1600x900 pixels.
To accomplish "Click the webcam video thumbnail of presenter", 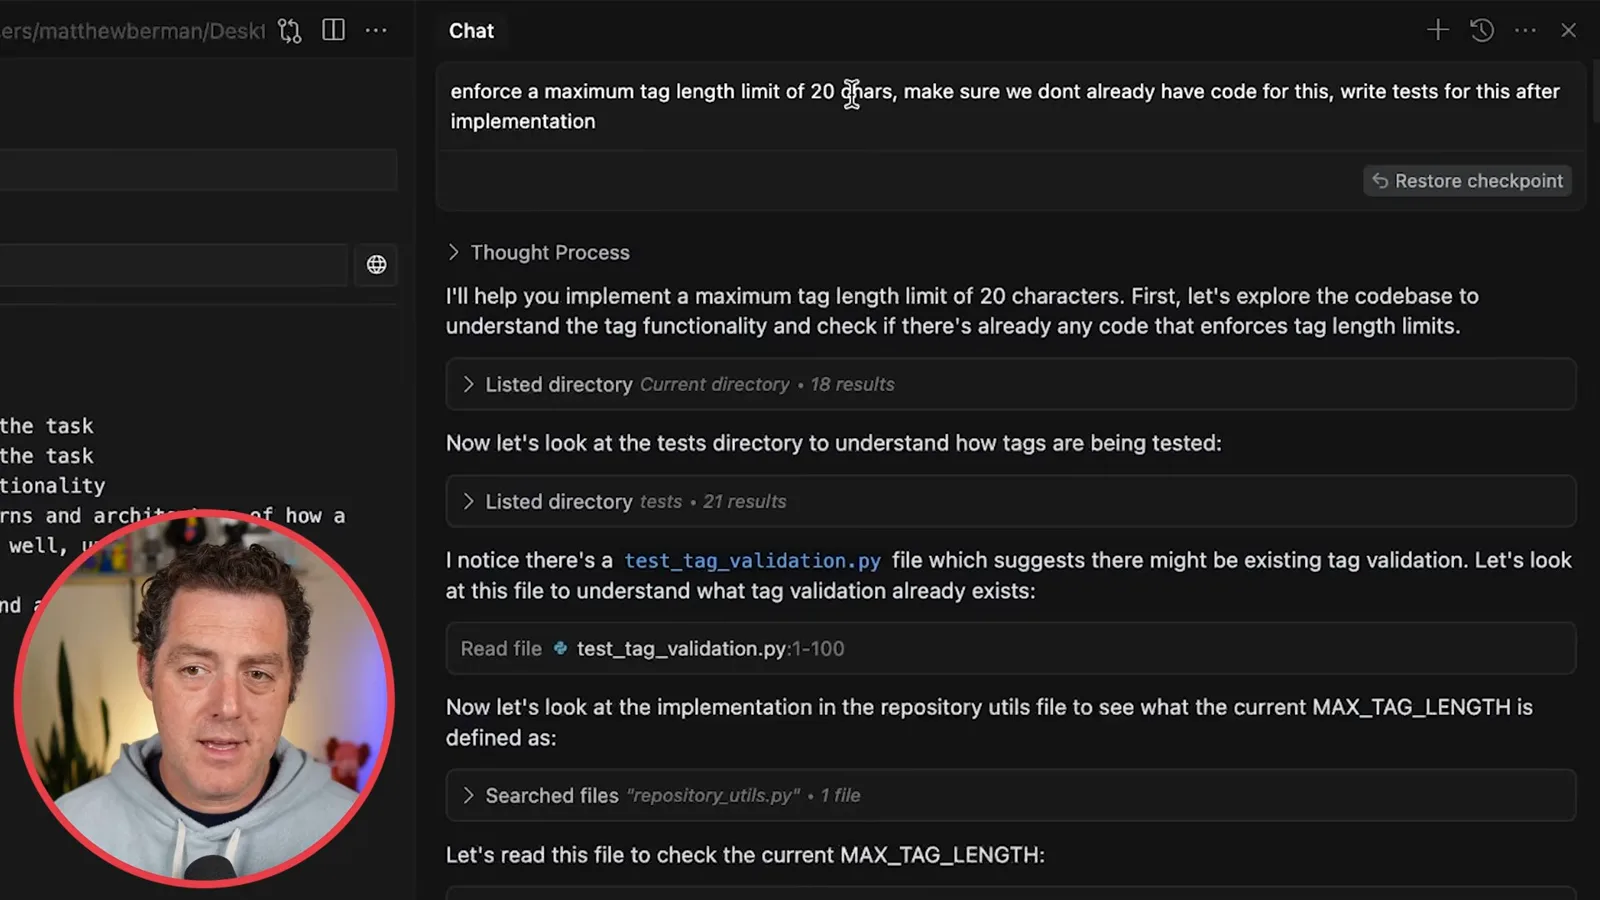I will (205, 698).
